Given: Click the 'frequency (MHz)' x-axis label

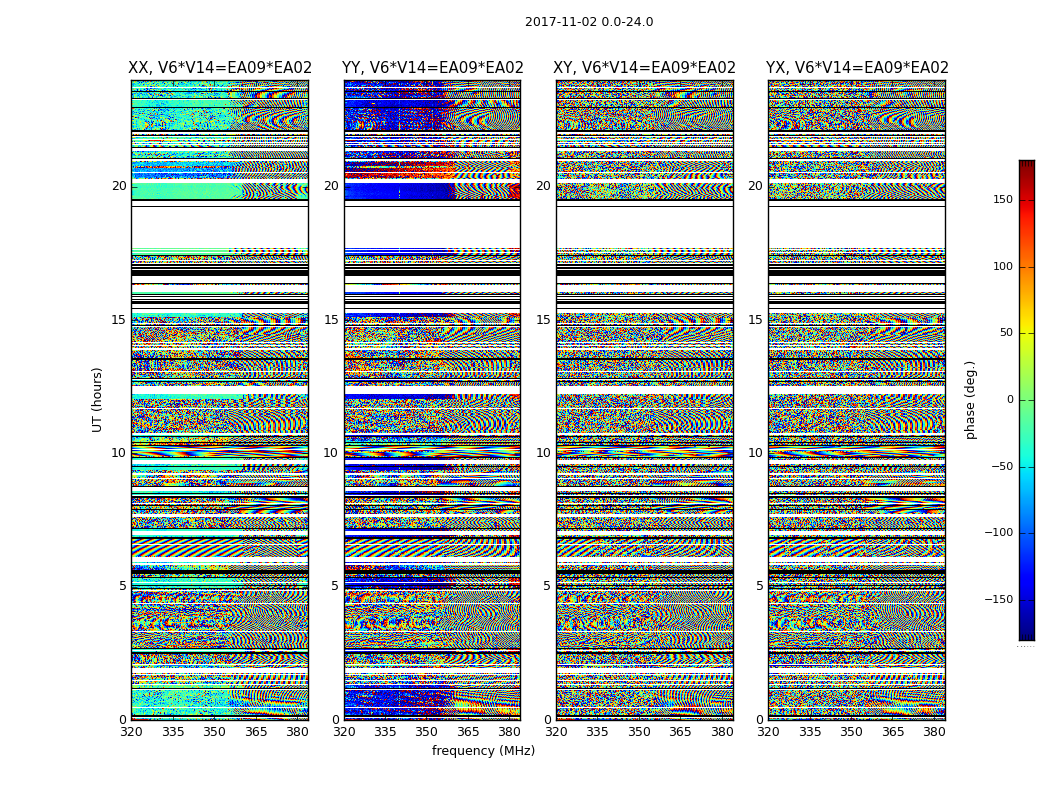Looking at the screenshot, I should pyautogui.click(x=483, y=750).
